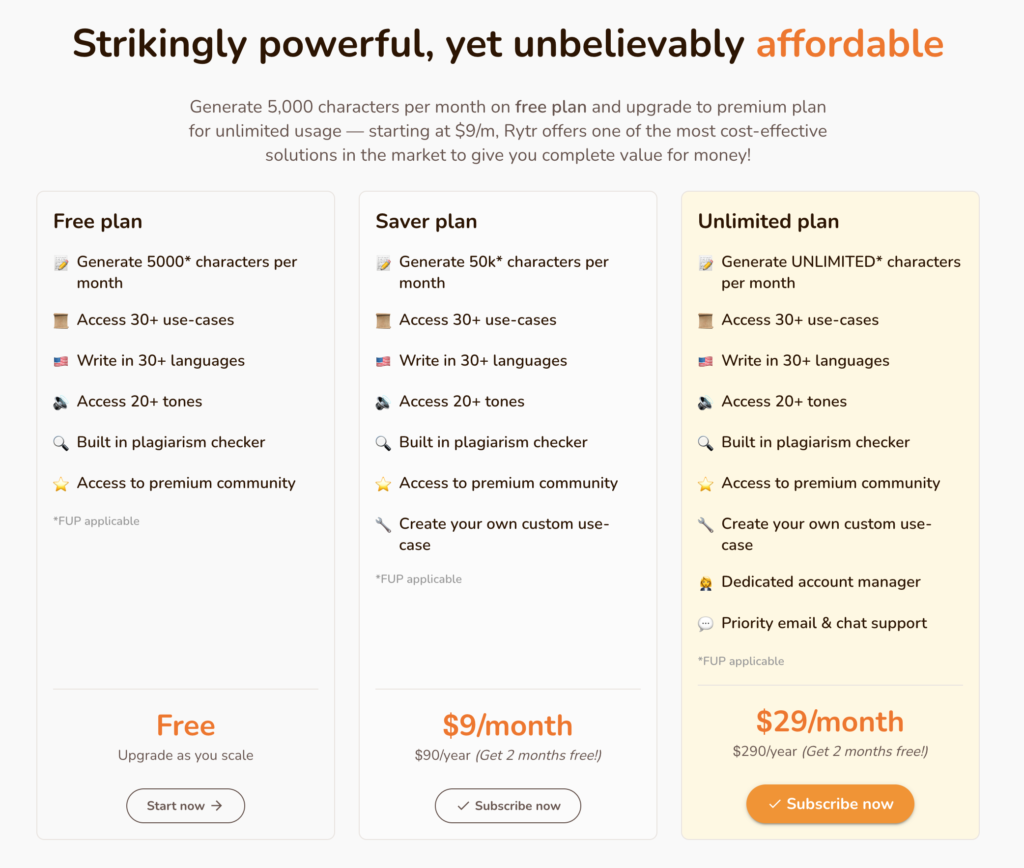Click the chat bubble icon for priority support
Screen dimensions: 1024x868
(705, 624)
